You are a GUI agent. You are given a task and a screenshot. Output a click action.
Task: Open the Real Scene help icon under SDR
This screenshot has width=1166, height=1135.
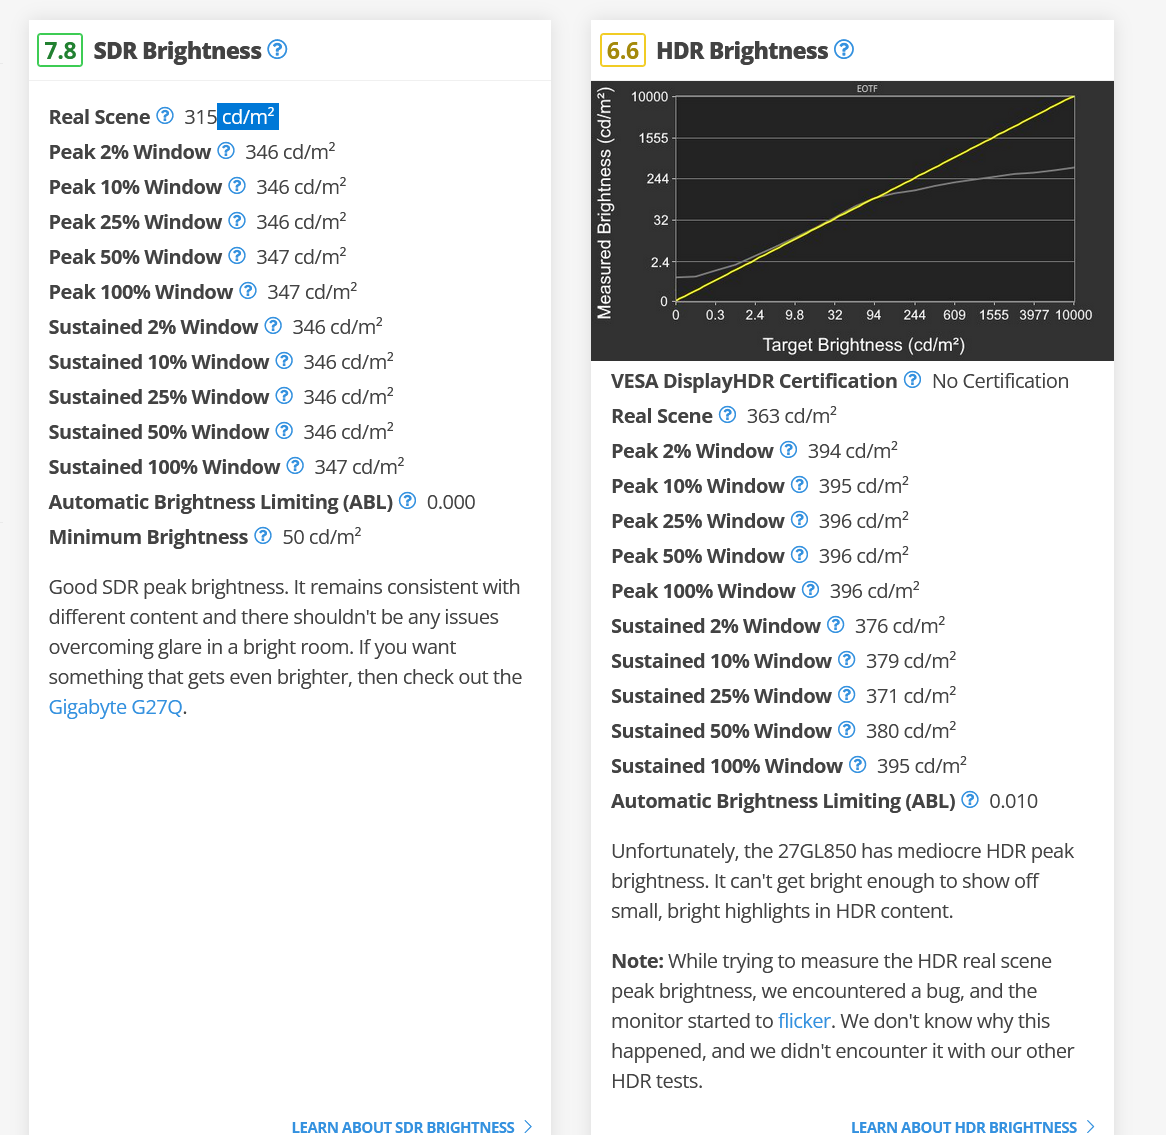[165, 116]
